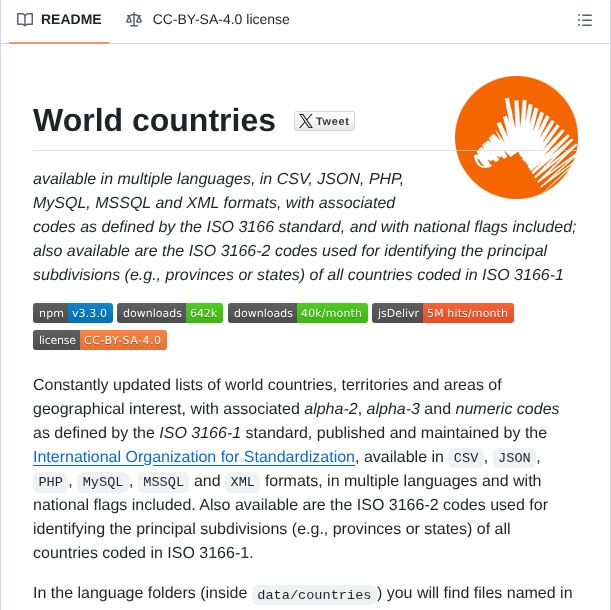Click the MySQL code label
This screenshot has height=610, width=611.
(103, 482)
